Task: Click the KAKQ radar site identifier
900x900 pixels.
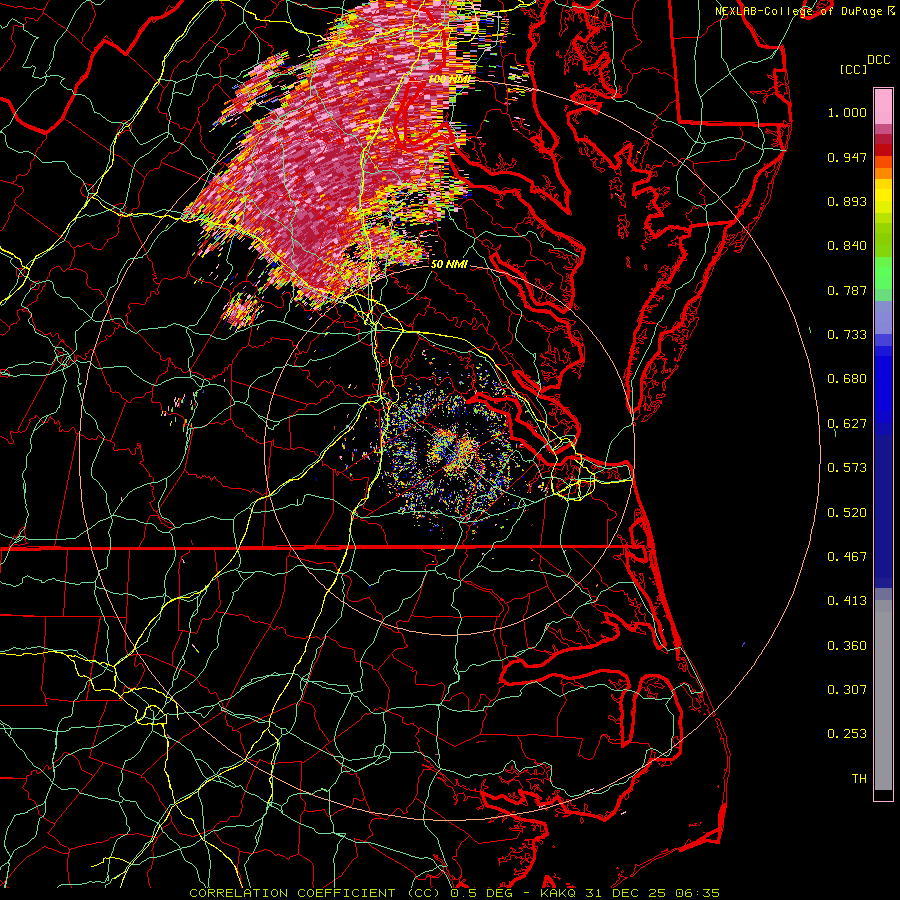Action: (558, 893)
